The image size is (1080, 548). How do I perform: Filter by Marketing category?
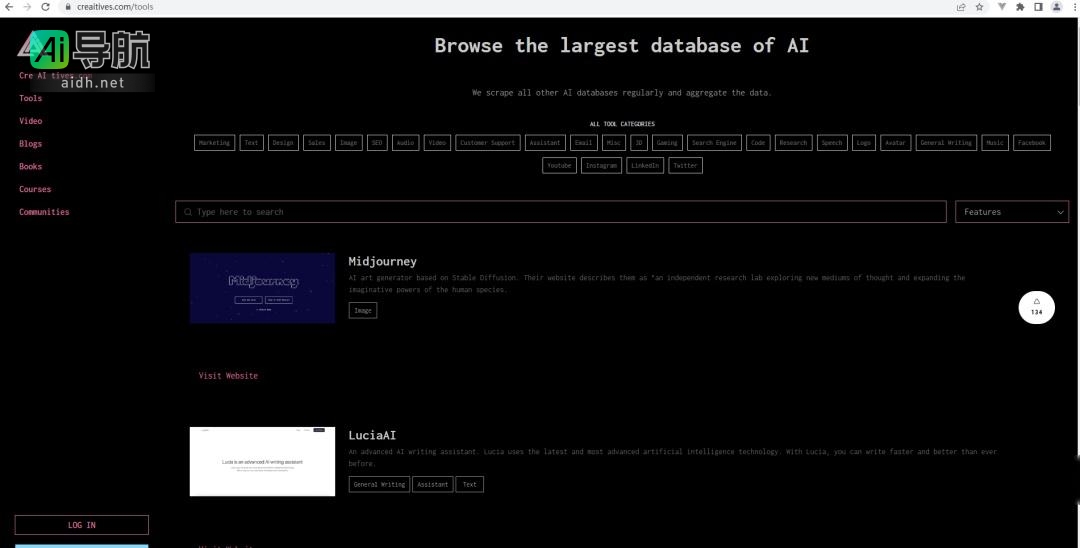coord(214,143)
